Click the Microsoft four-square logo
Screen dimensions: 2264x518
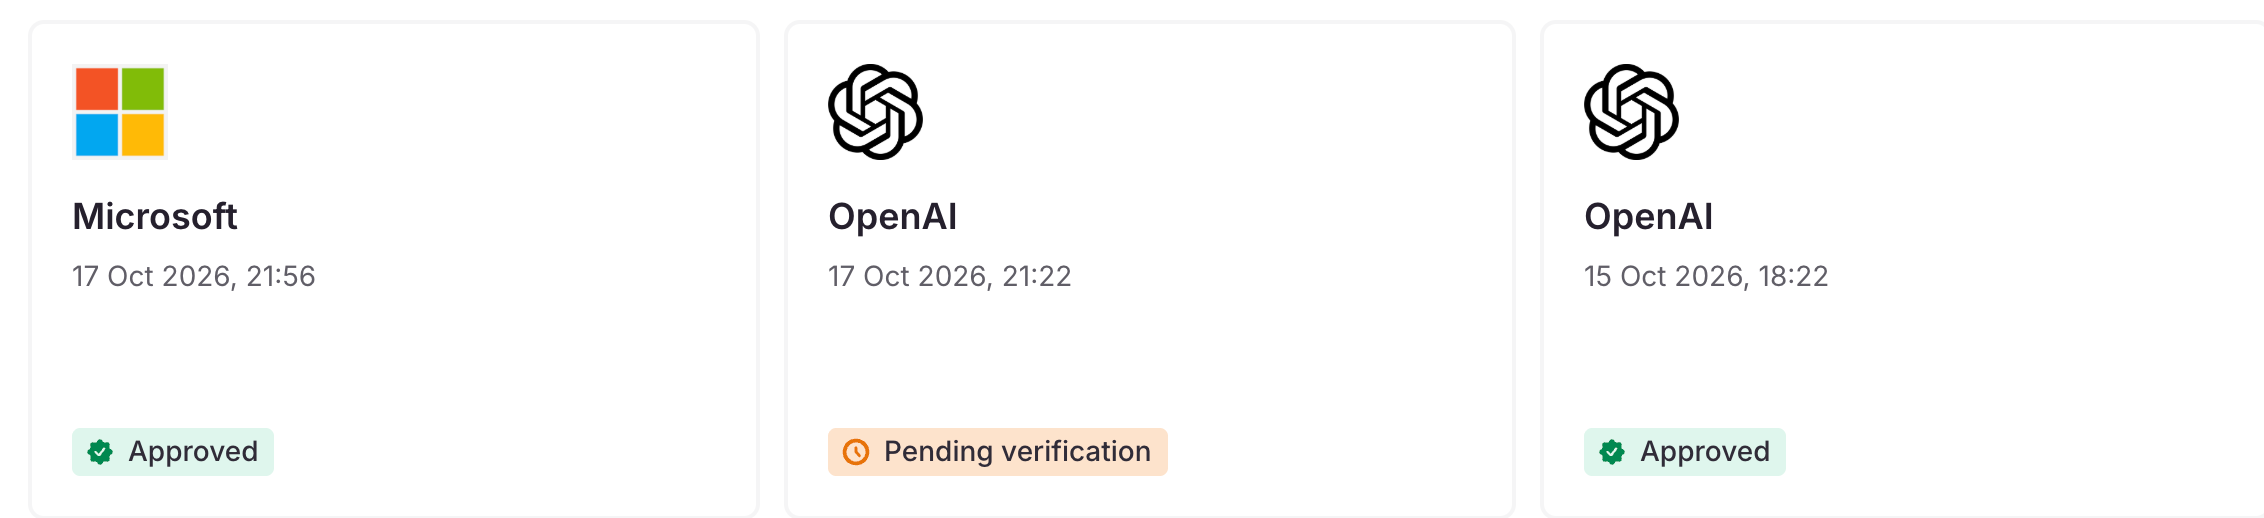click(x=120, y=112)
